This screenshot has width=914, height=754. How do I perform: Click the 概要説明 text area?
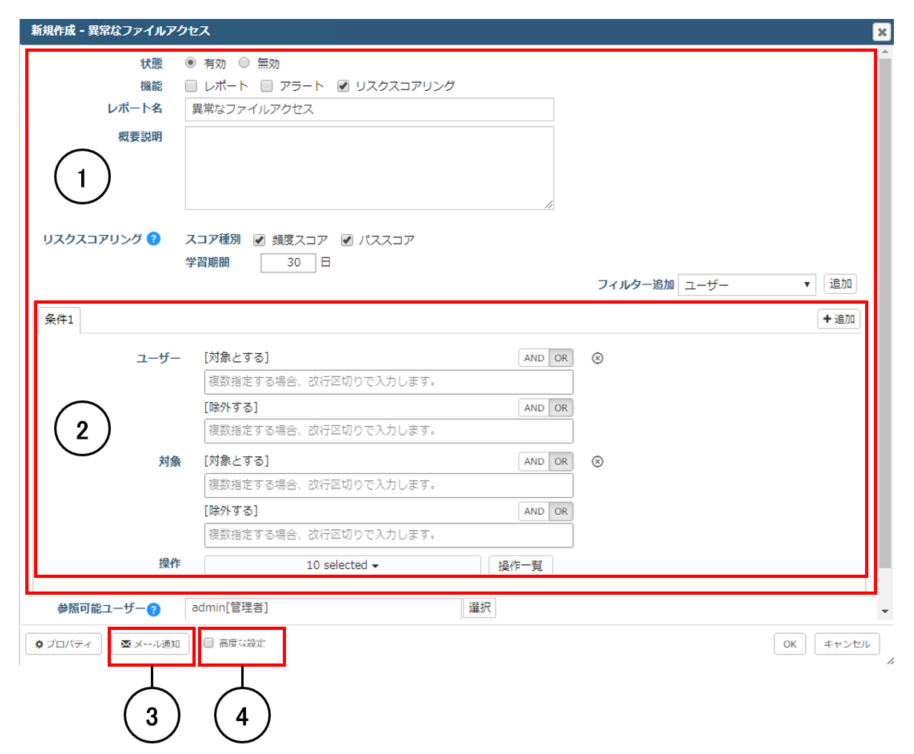(x=370, y=168)
